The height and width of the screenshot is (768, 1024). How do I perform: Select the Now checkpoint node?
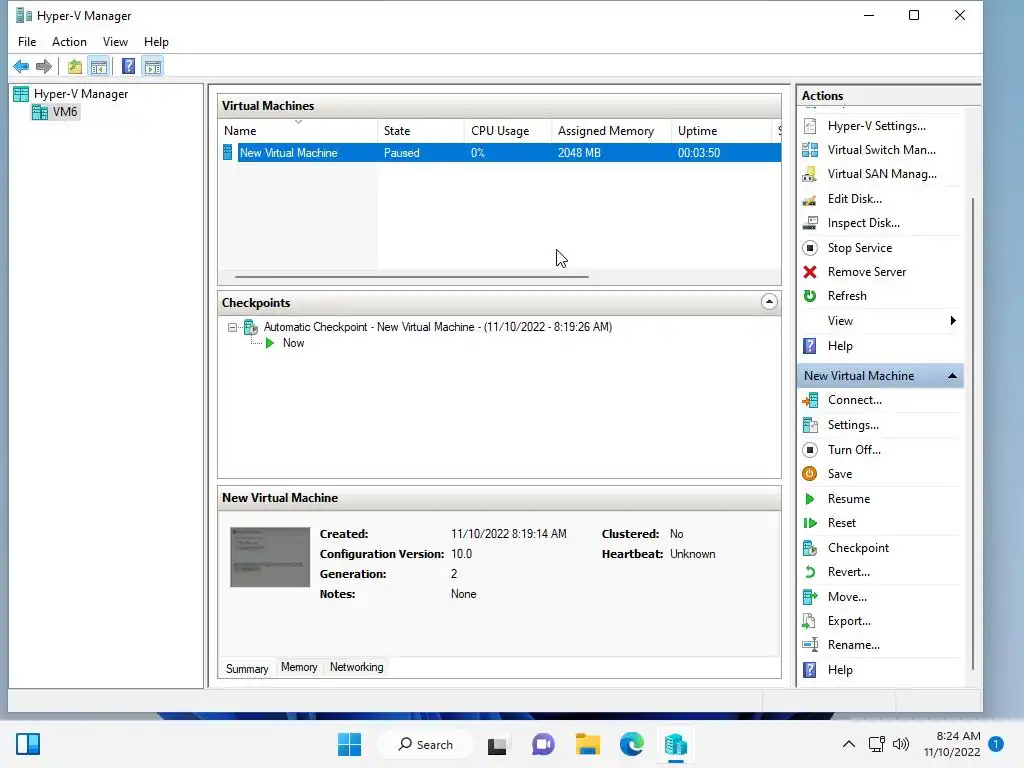(293, 343)
